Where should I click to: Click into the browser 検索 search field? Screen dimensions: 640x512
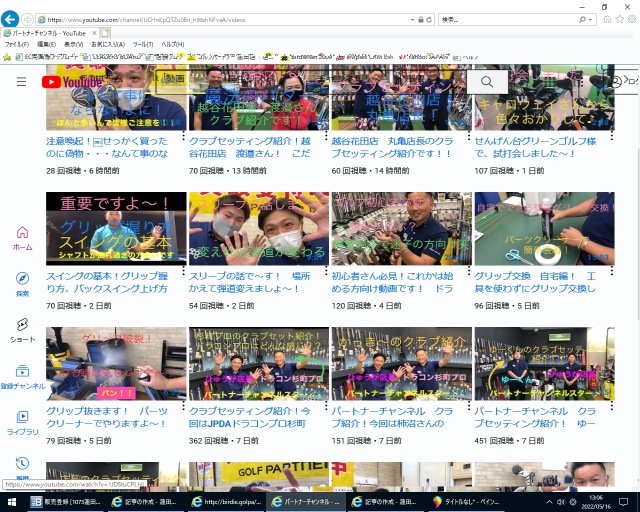[508, 20]
